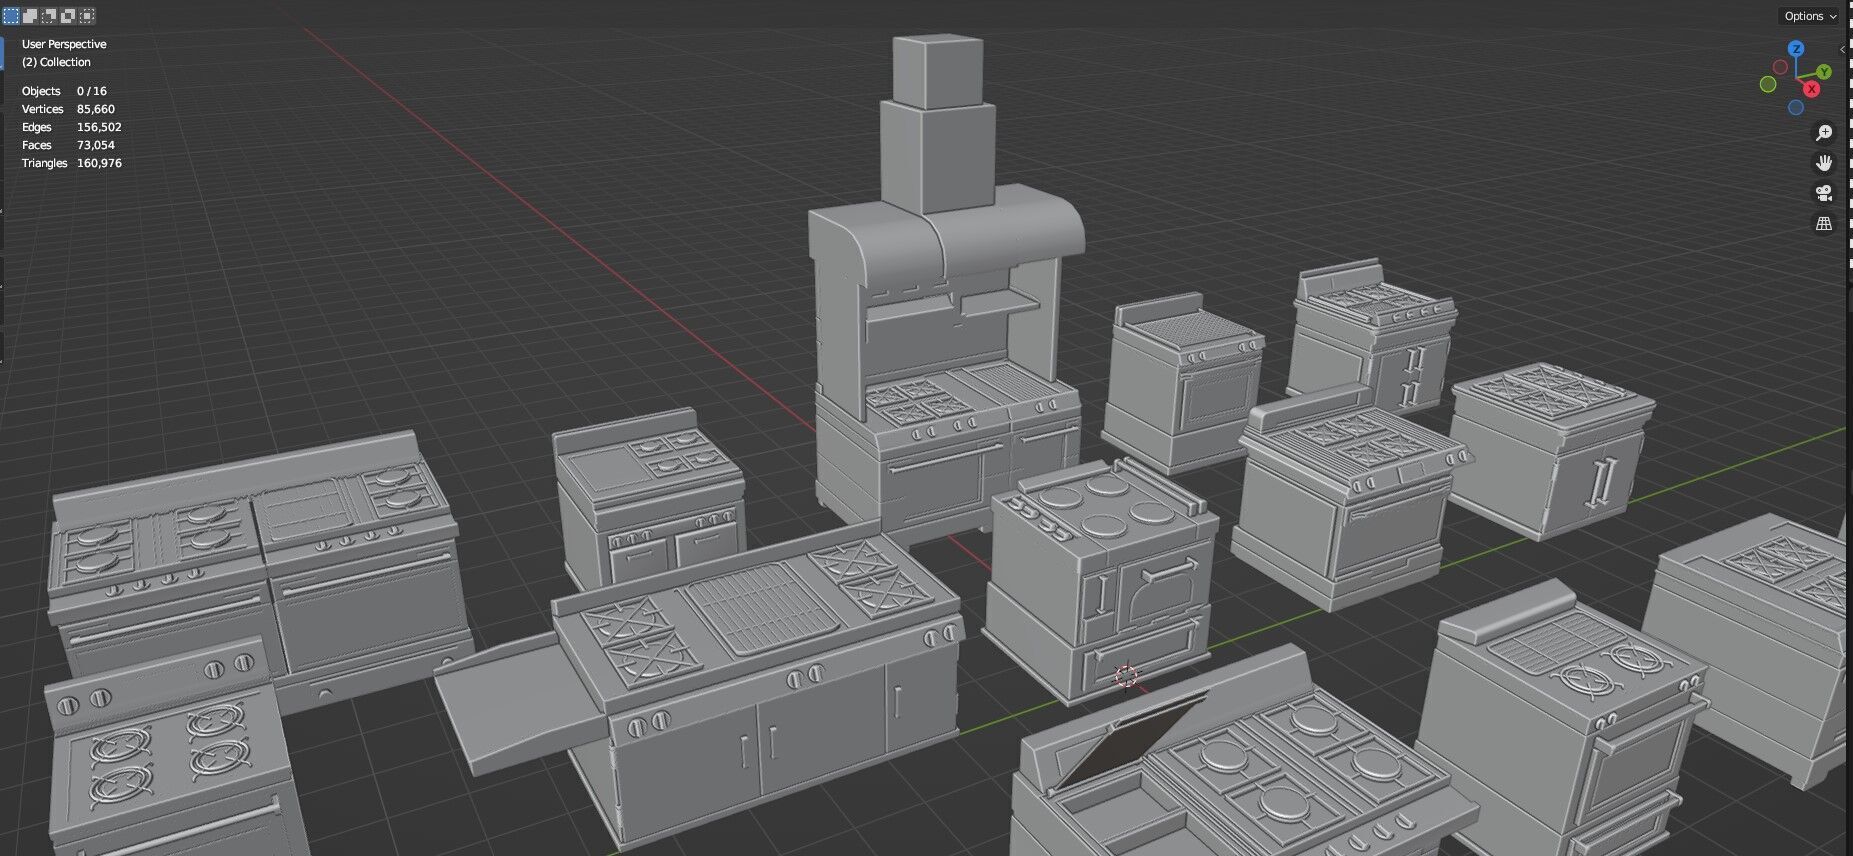Click the '(2) Collection' overlay text
This screenshot has height=856, width=1853.
click(56, 62)
